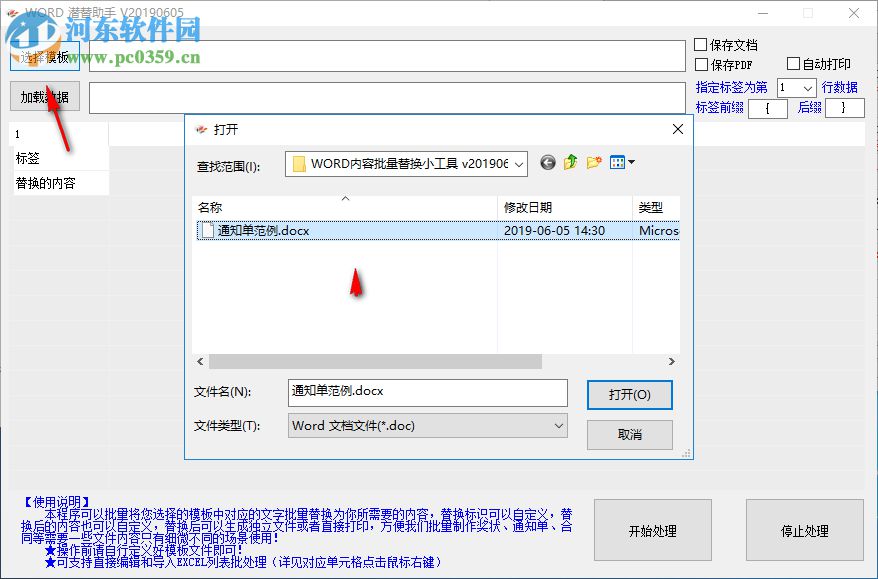Click the folder icon inside the 查找范围 box
878x579 pixels.
300,162
